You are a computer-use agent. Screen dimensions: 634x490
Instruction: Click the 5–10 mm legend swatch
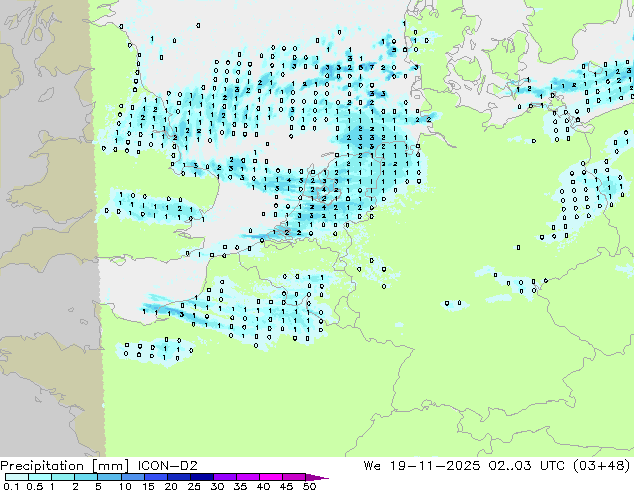click(x=109, y=477)
